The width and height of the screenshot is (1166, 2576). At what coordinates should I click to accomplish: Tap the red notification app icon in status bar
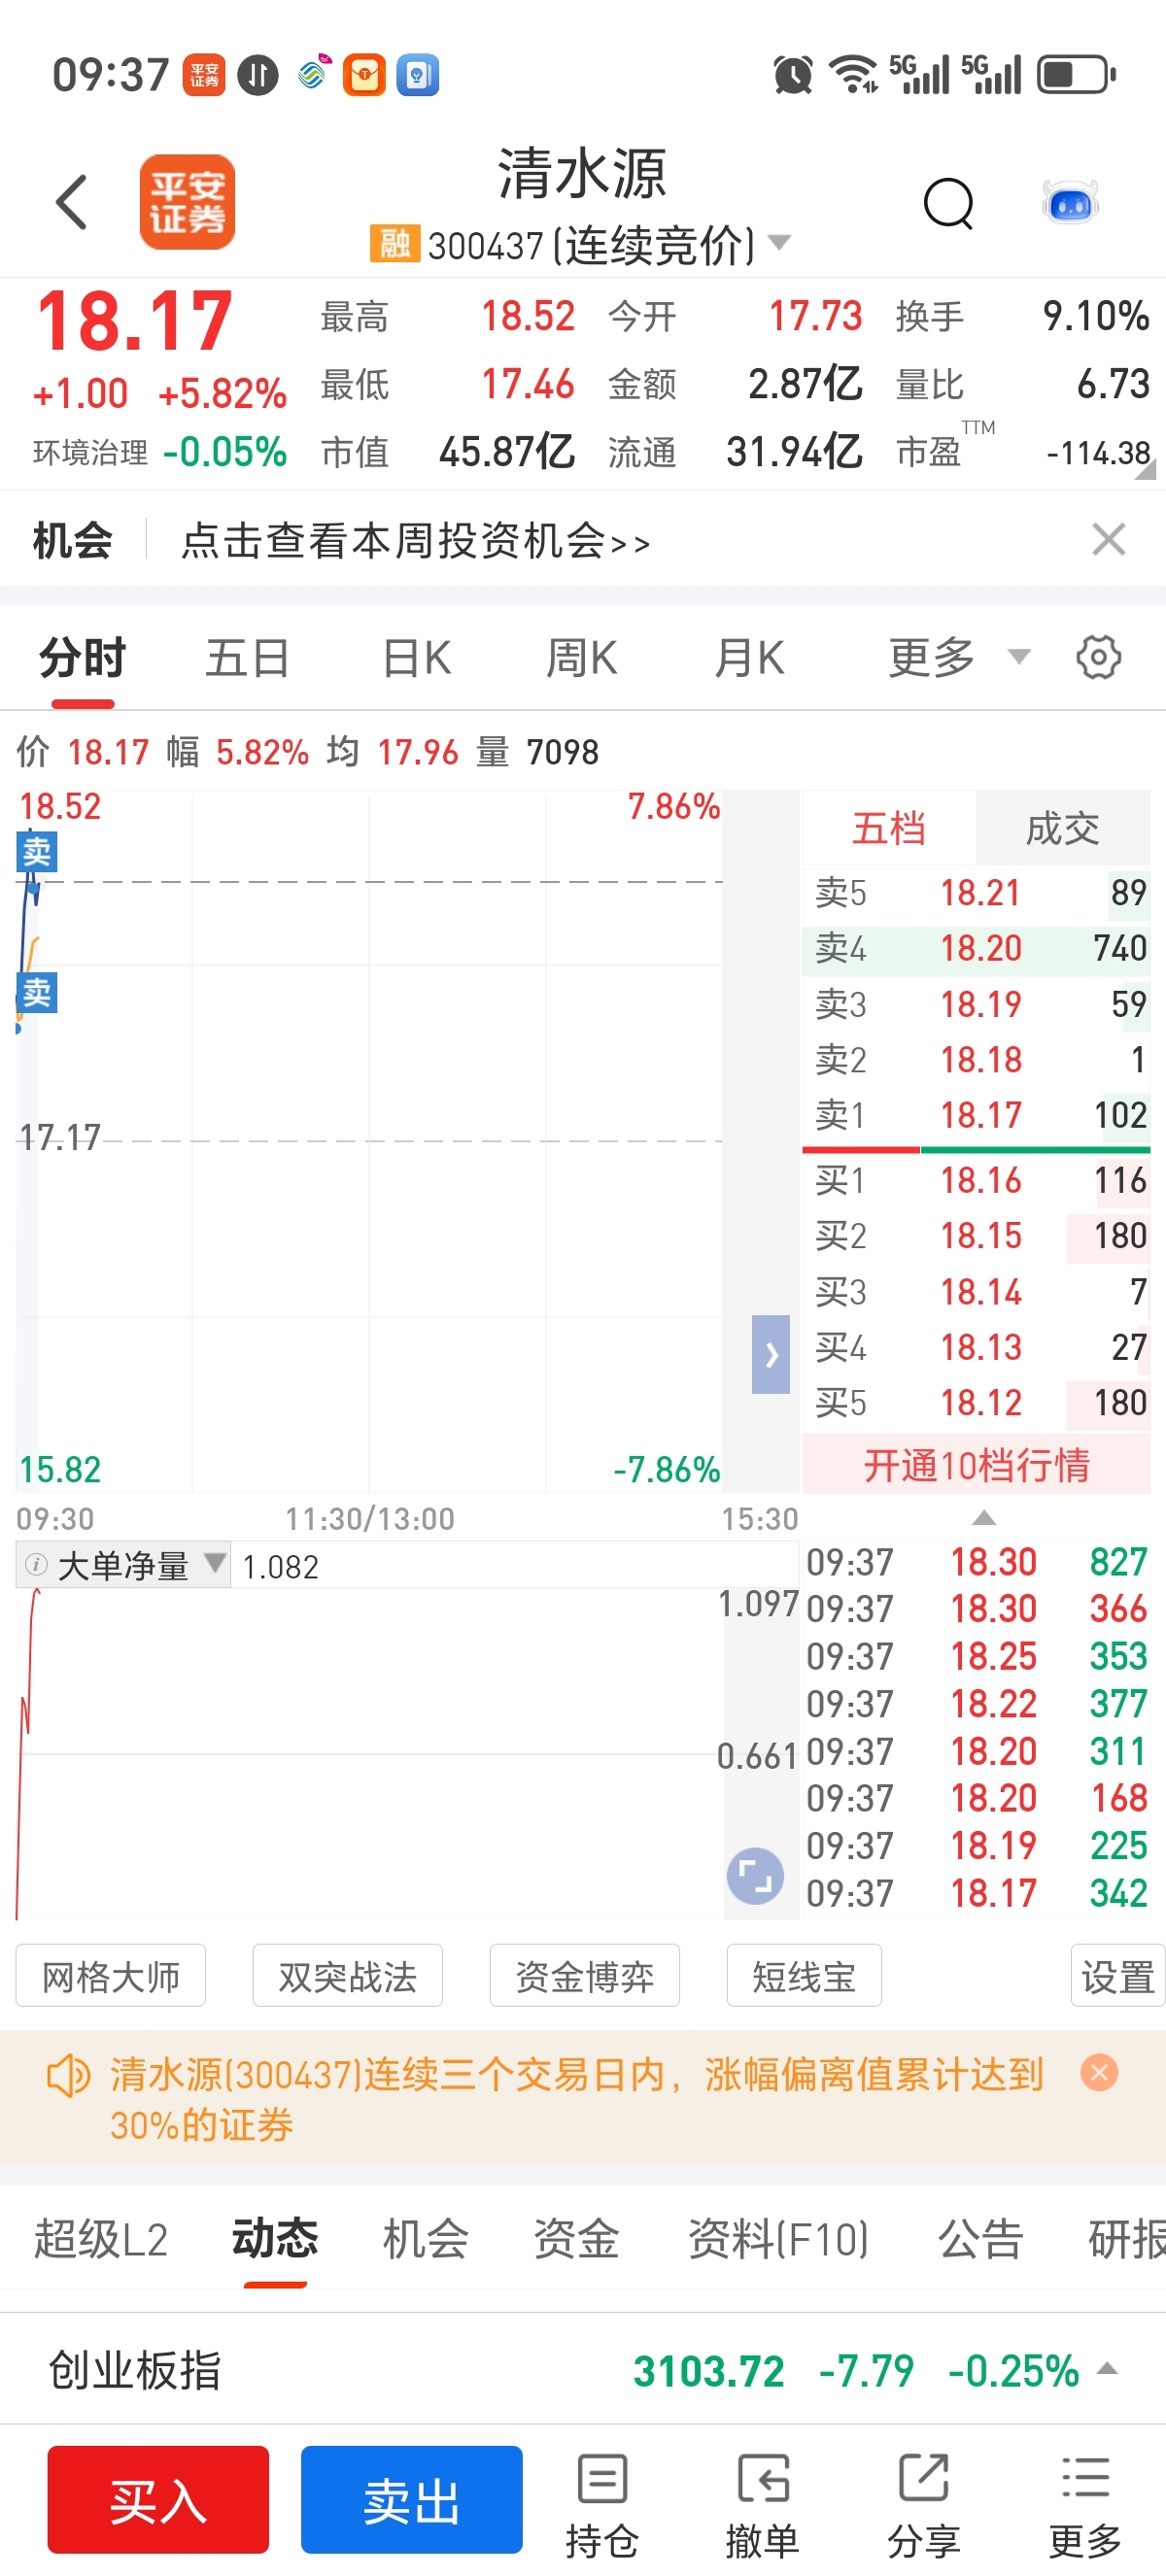pyautogui.click(x=204, y=75)
